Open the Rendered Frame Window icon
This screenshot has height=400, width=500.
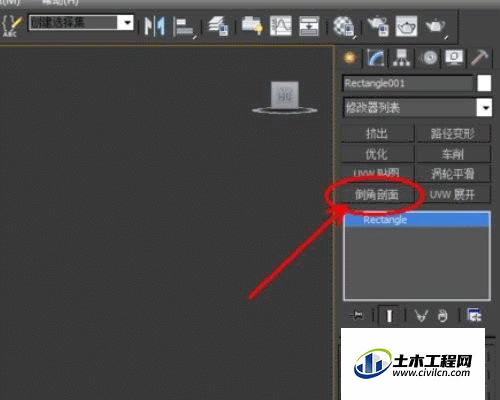coord(406,26)
